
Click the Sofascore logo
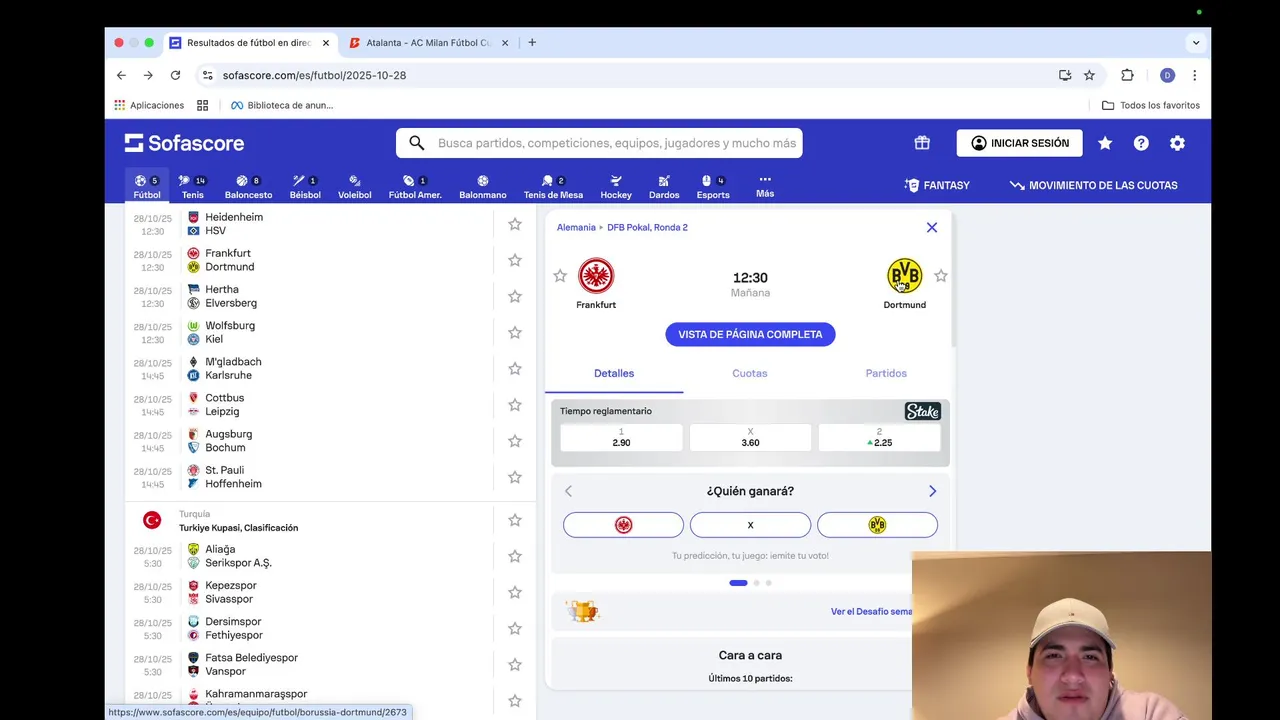184,143
